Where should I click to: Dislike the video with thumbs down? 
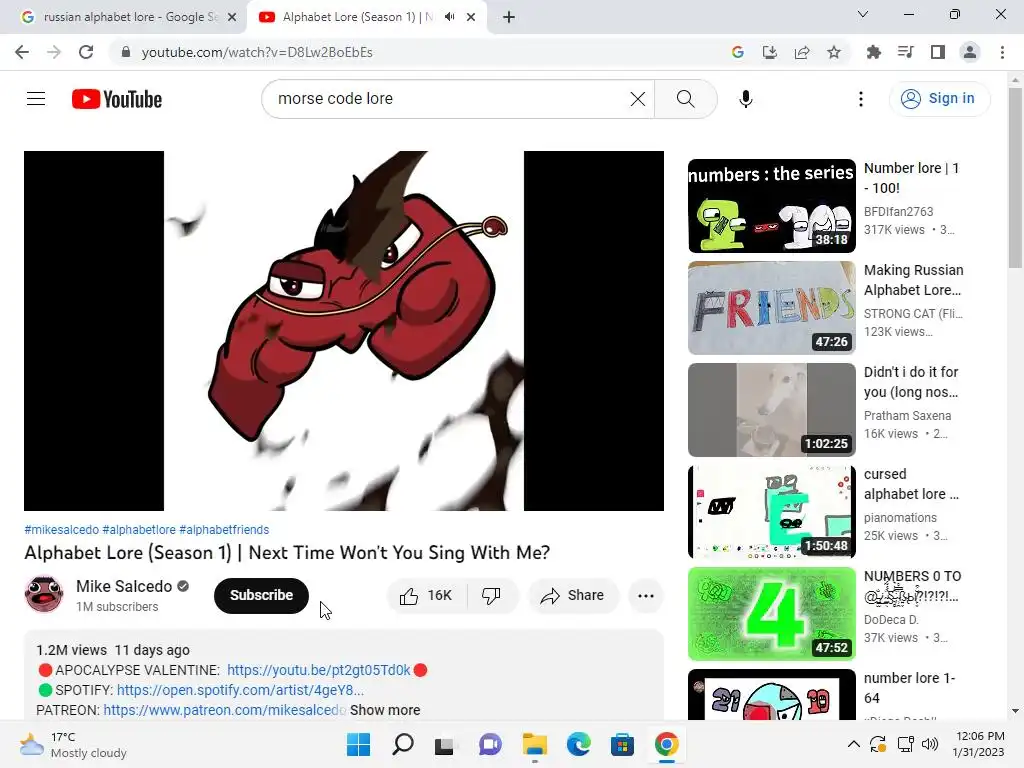[491, 595]
